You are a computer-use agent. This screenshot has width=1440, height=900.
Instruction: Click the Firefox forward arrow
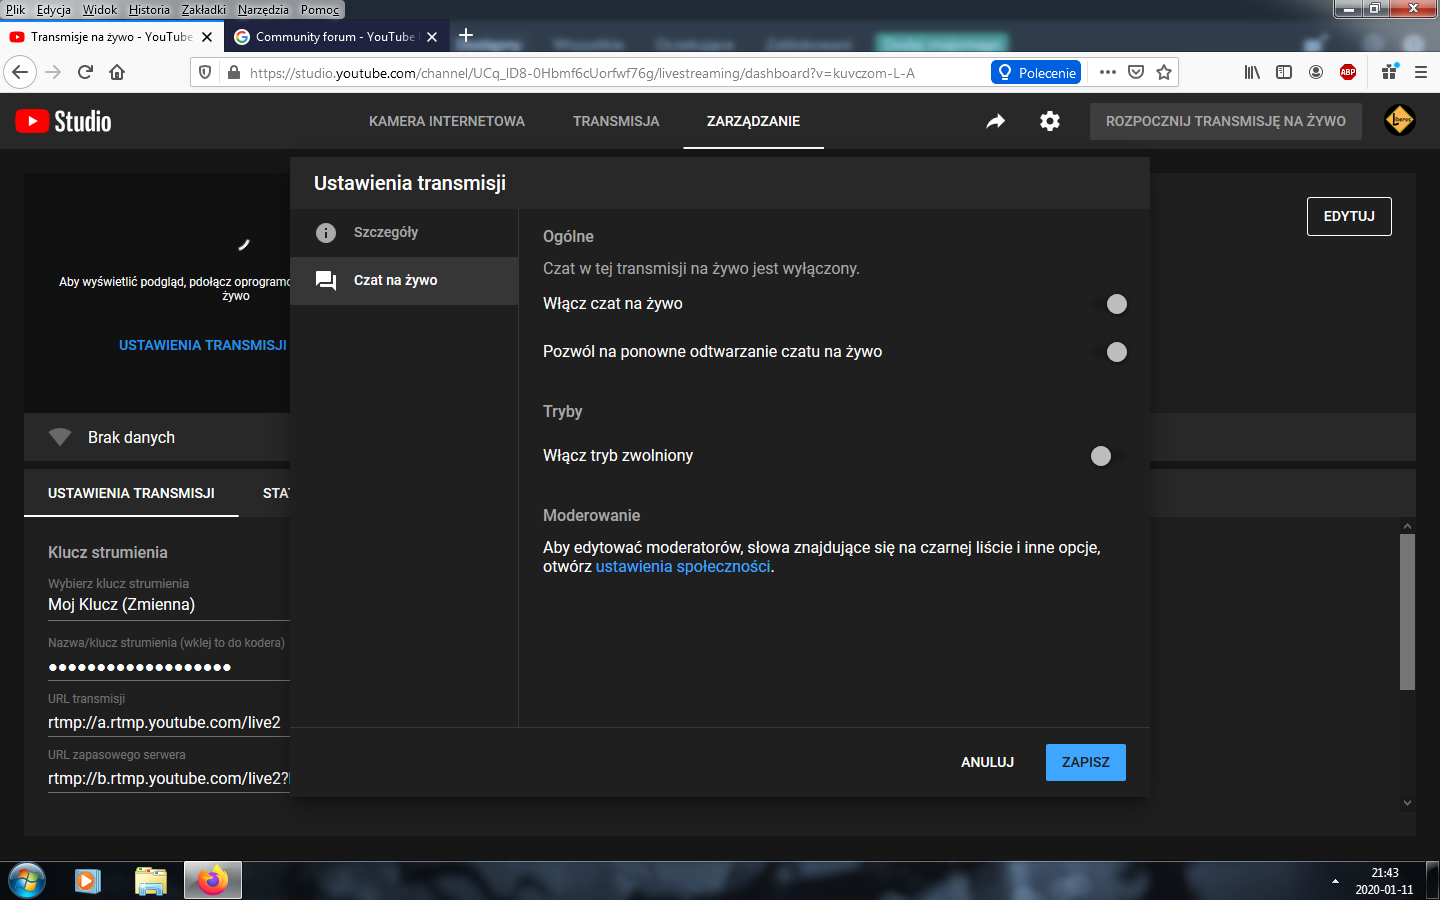point(53,72)
